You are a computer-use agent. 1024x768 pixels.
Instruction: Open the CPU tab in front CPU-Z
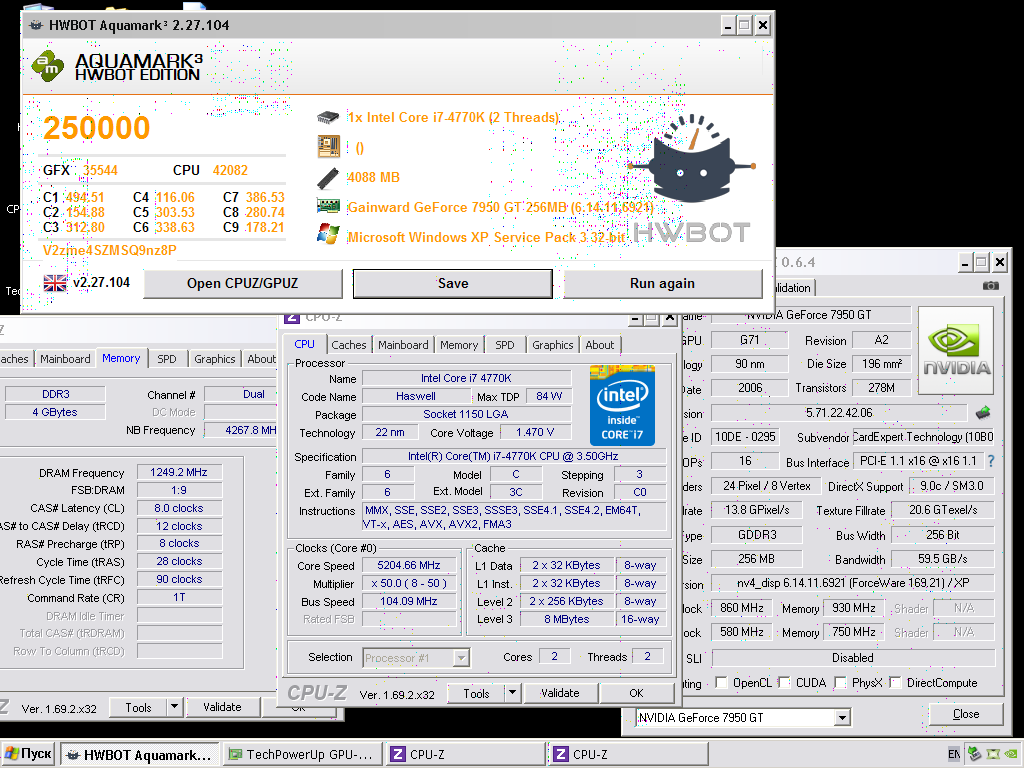(304, 344)
